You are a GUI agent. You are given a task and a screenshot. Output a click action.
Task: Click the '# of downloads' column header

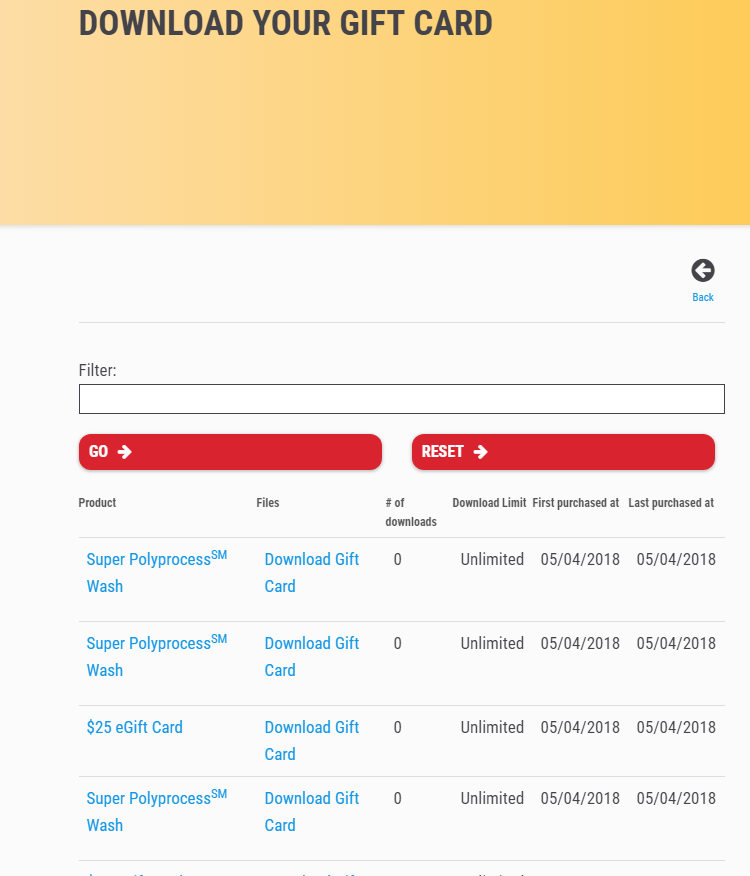[x=411, y=512]
